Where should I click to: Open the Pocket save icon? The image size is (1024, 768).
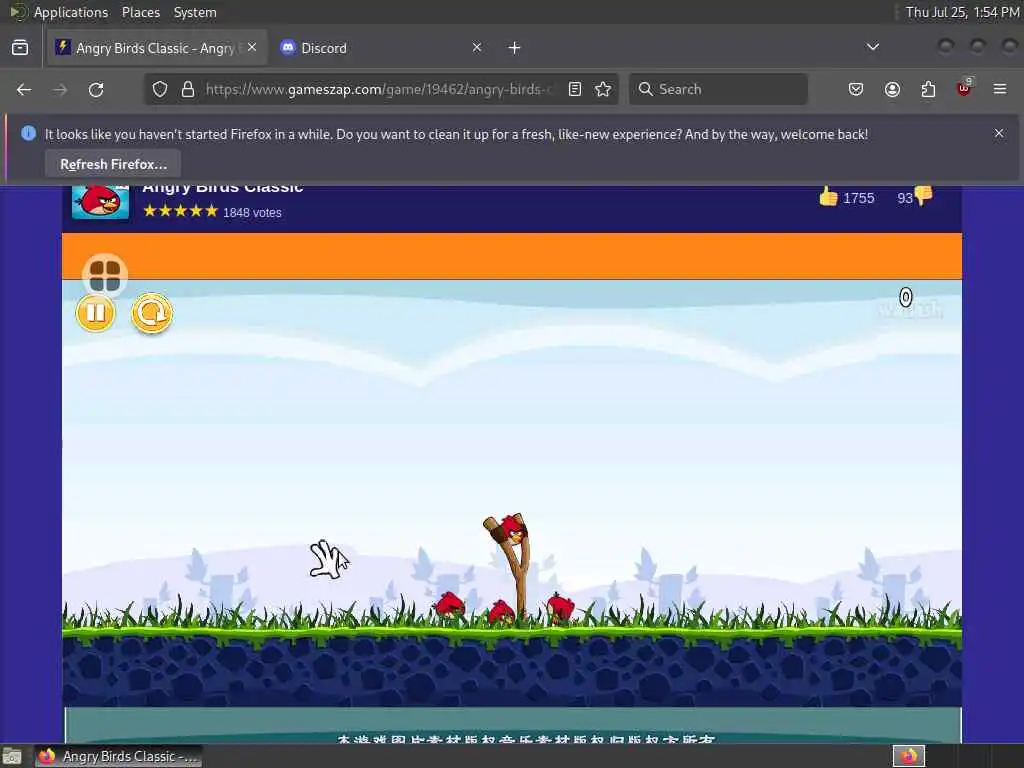[x=856, y=89]
